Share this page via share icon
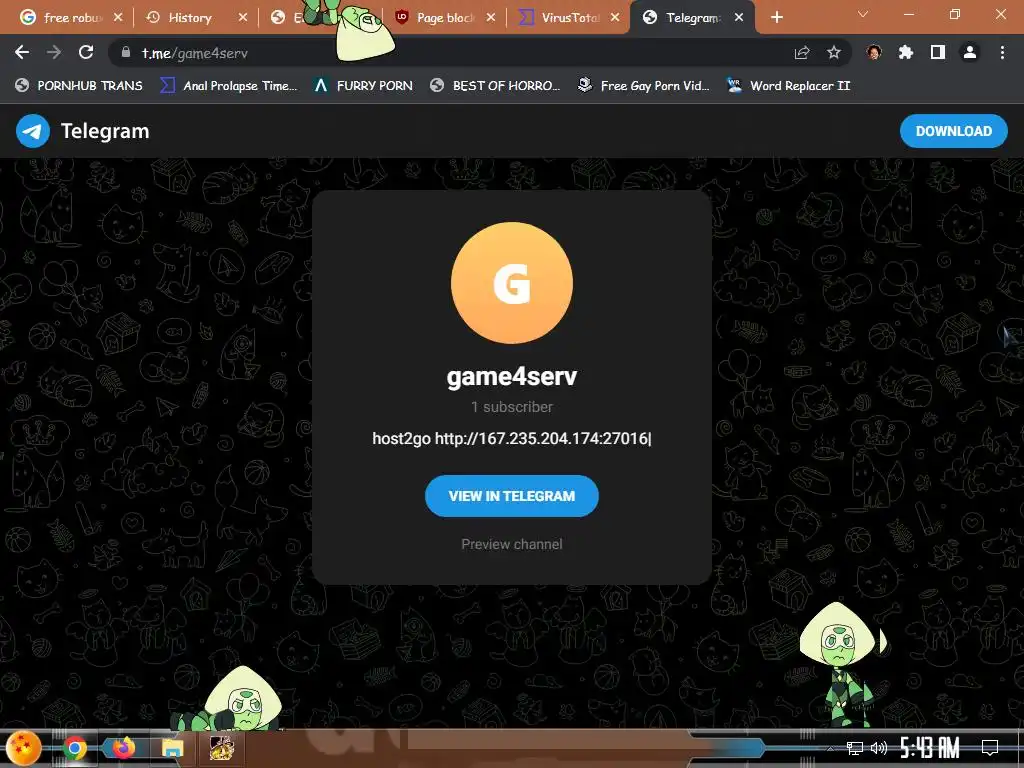 coord(802,52)
